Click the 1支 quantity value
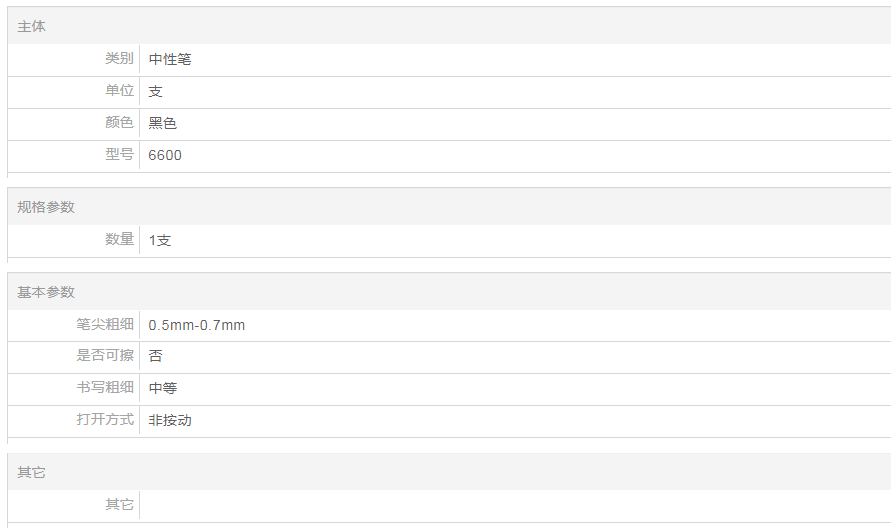Screen dimensions: 895x528 click(160, 241)
